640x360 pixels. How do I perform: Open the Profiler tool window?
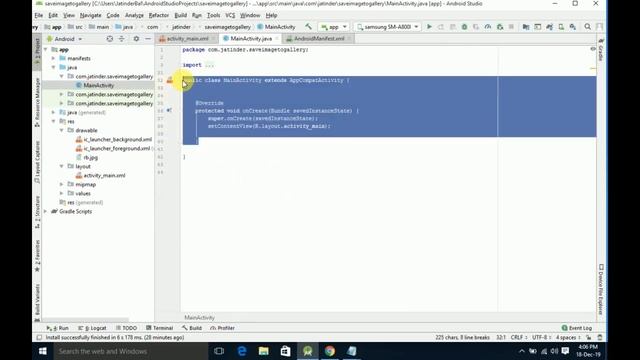tap(222, 328)
